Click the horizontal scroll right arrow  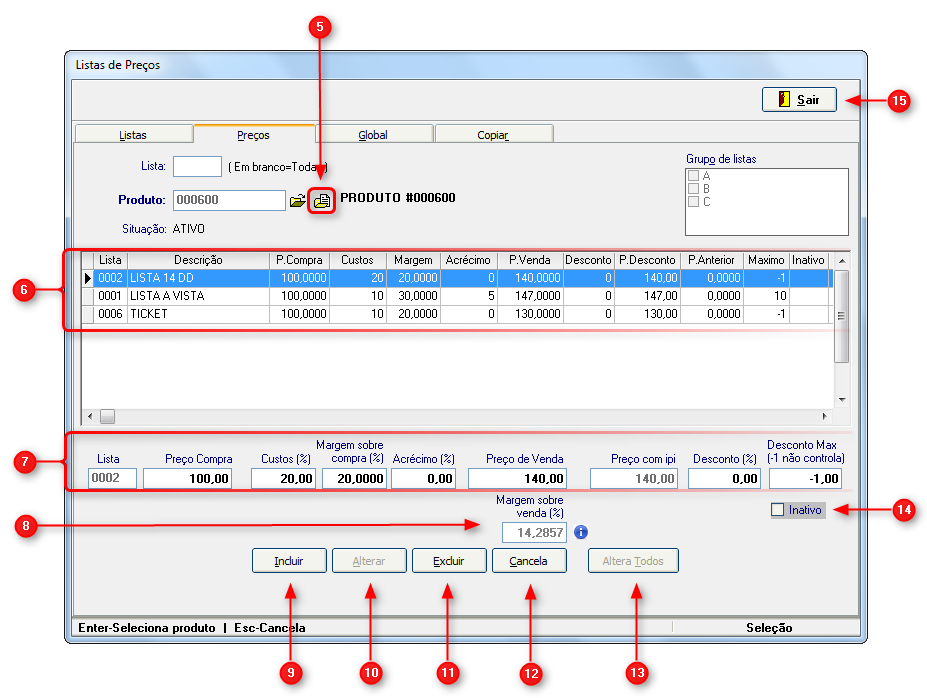pos(825,416)
